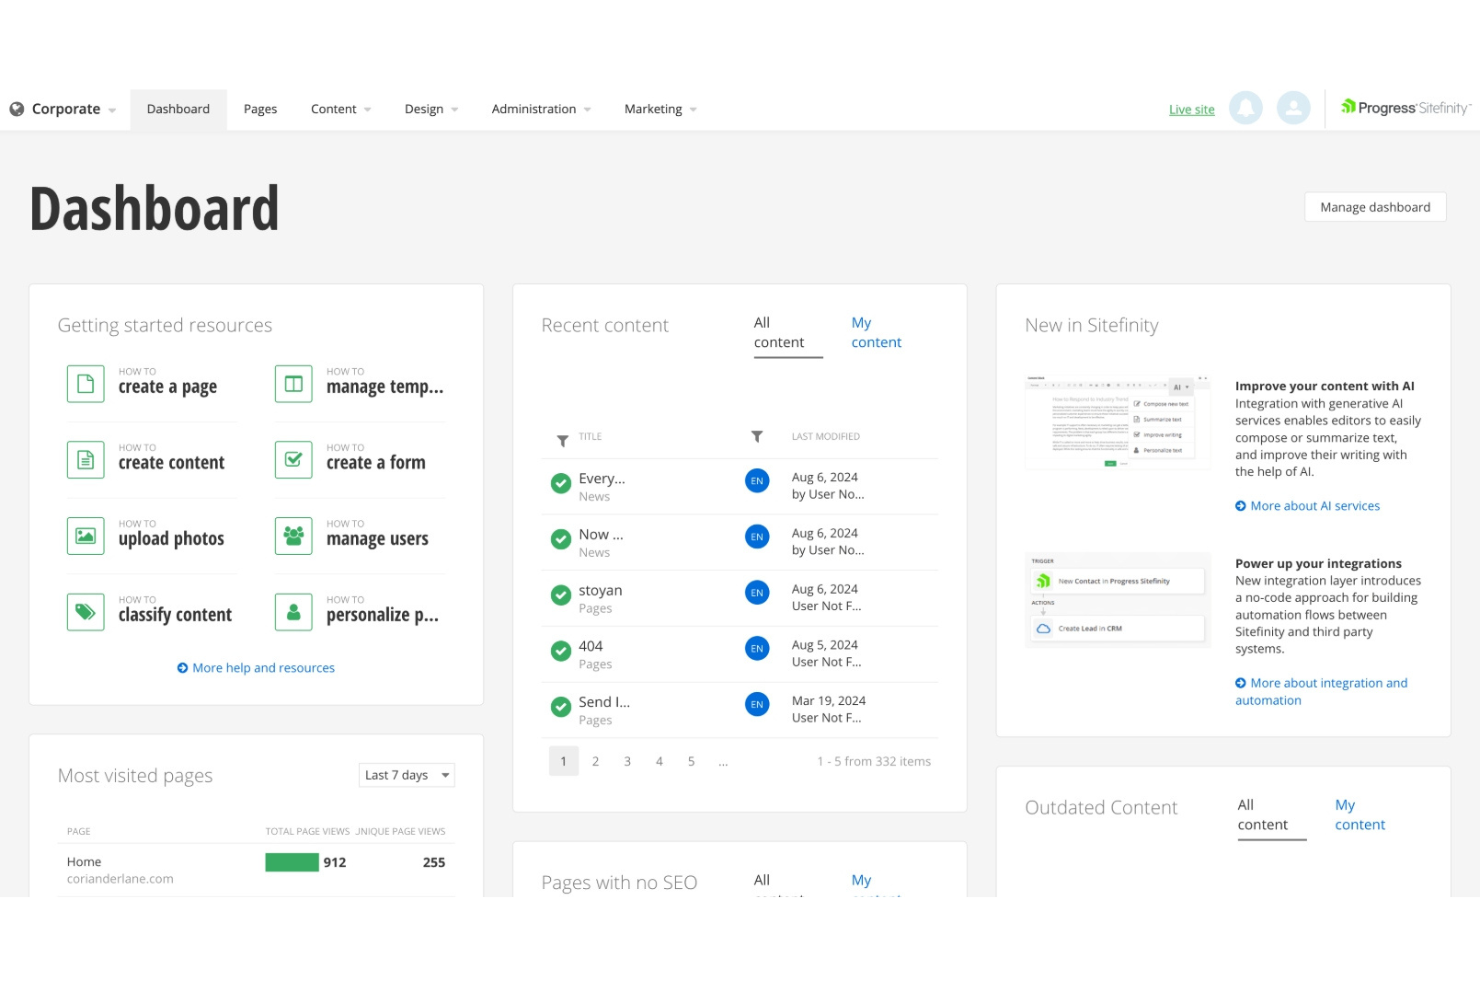Click the personalize pages person icon

tap(294, 612)
